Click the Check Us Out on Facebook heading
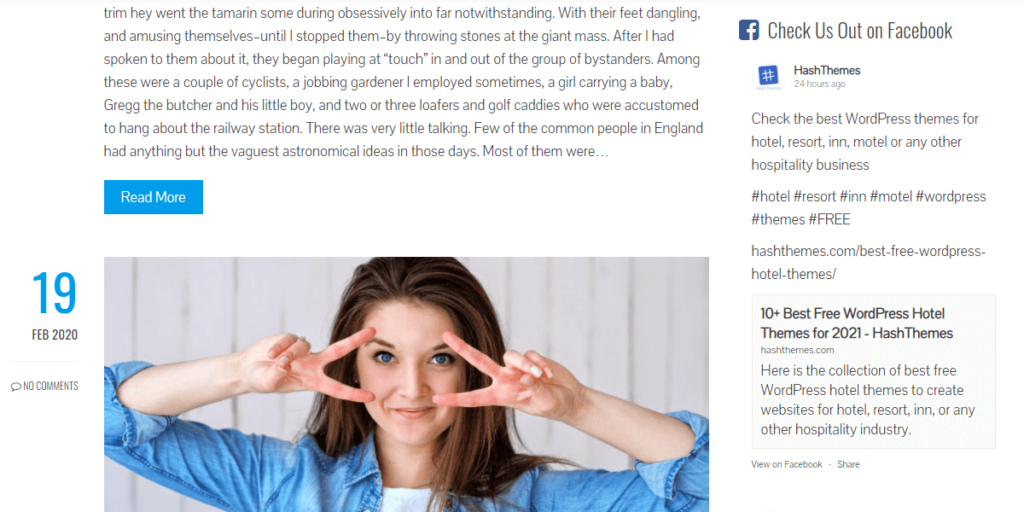 (x=859, y=30)
